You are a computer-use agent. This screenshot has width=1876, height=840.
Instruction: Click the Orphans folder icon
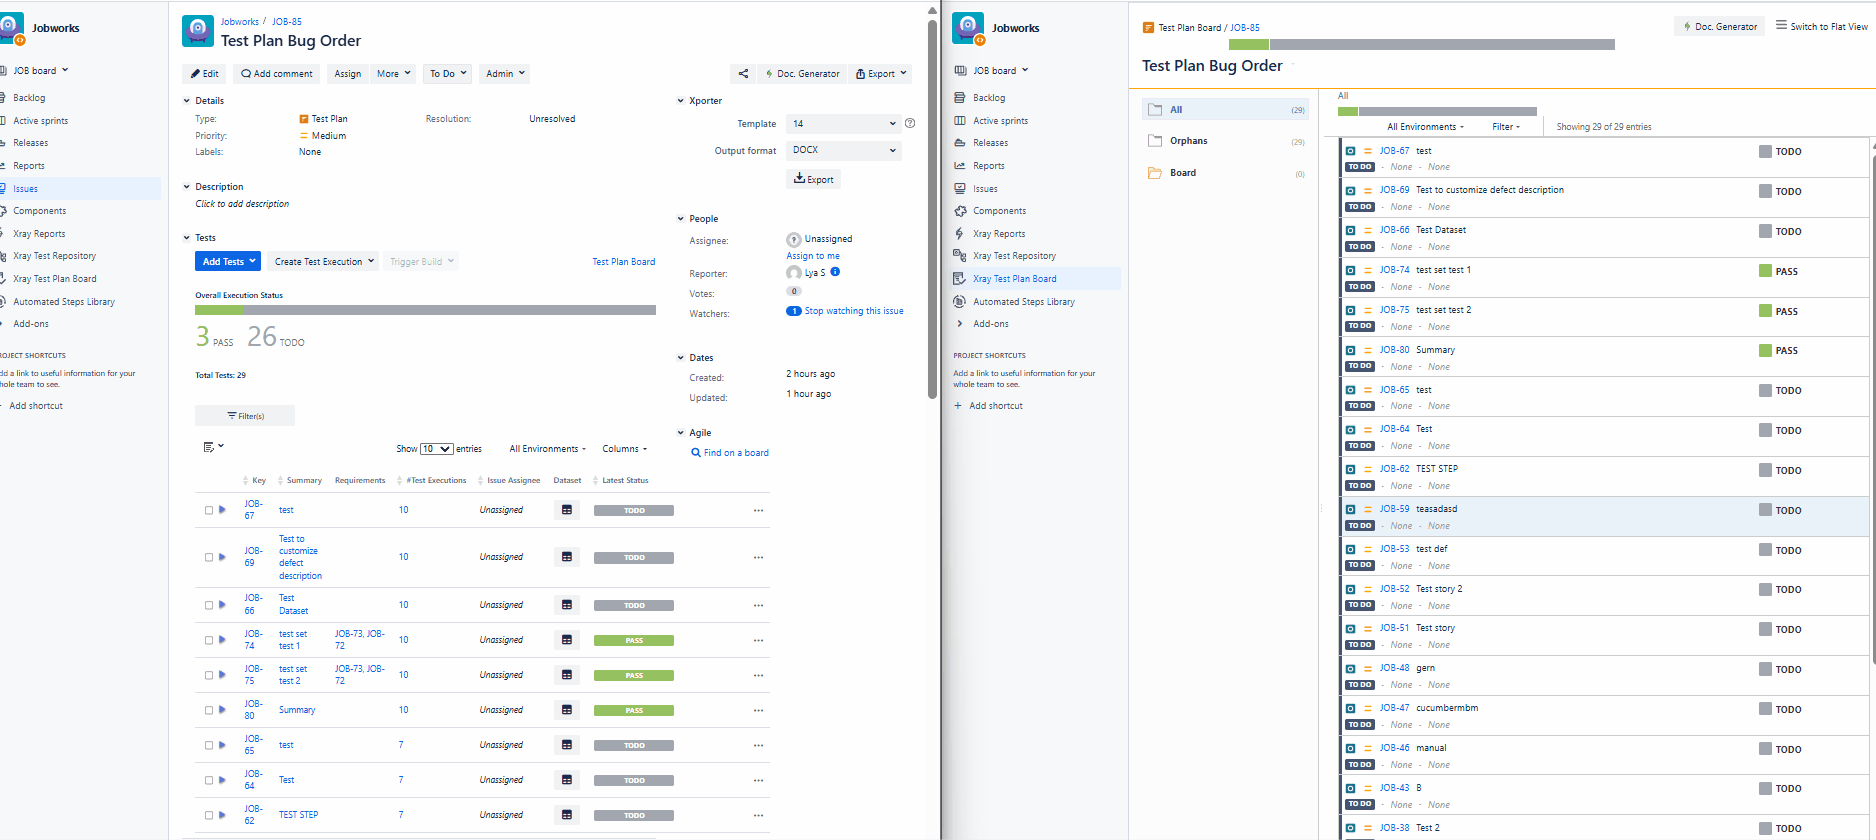[1155, 141]
